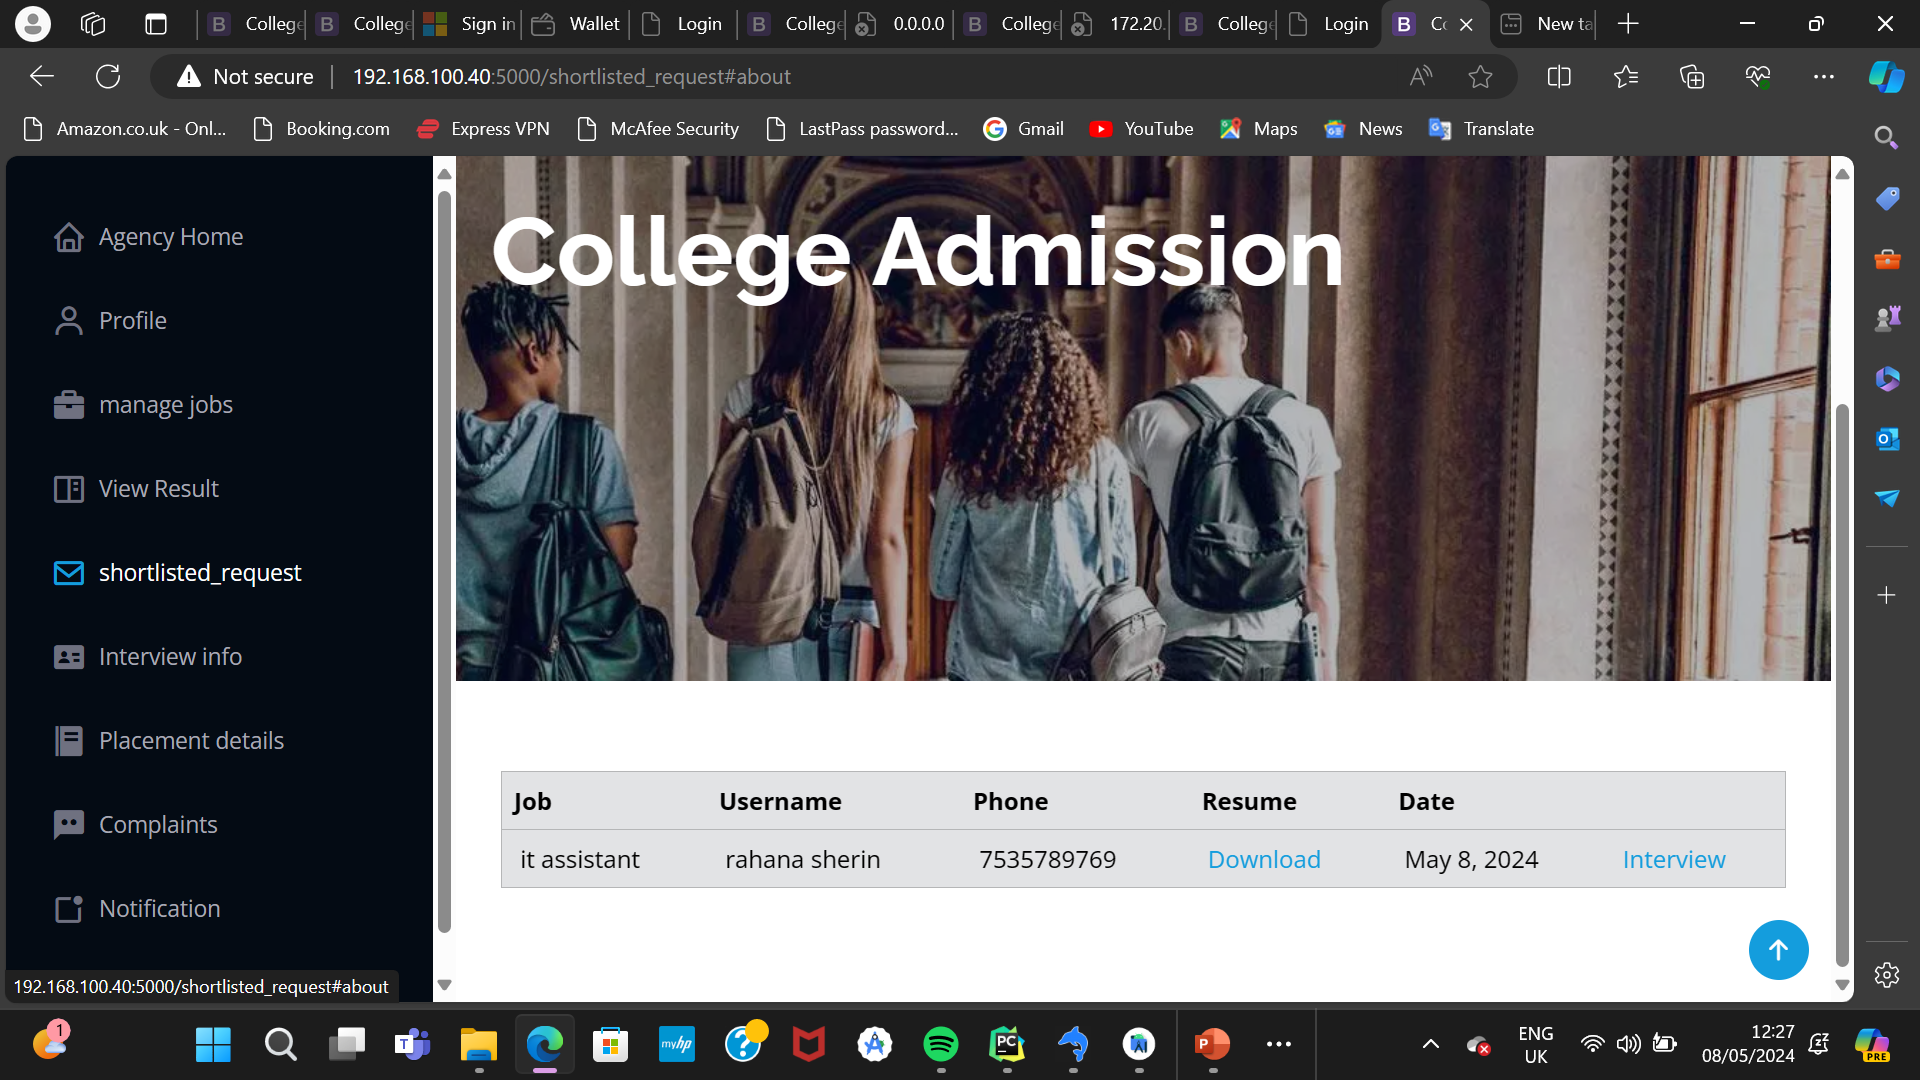1920x1080 pixels.
Task: Click the Interview info ID-card icon
Action: 68,656
